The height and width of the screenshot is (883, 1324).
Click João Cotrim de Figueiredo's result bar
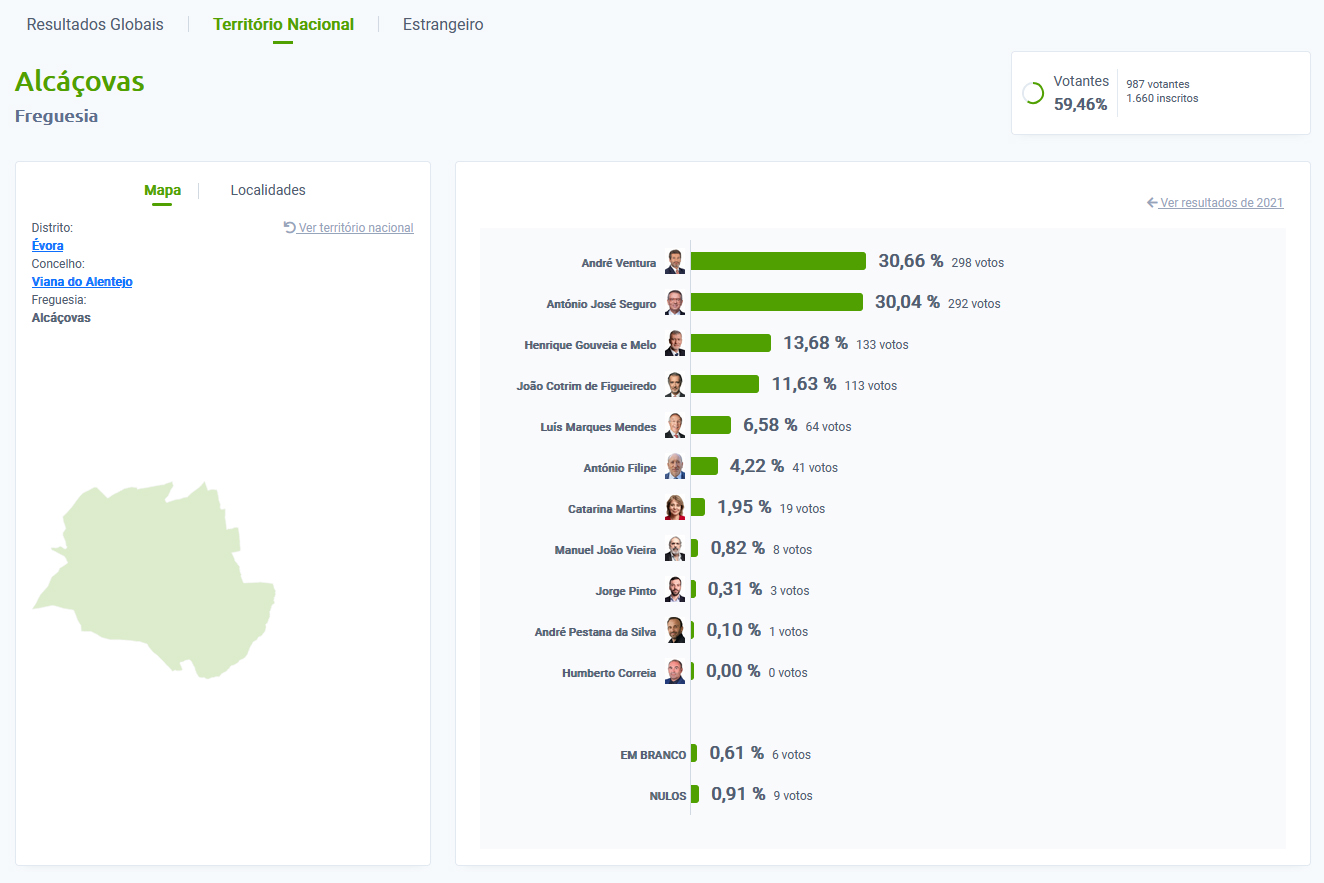[x=725, y=384]
